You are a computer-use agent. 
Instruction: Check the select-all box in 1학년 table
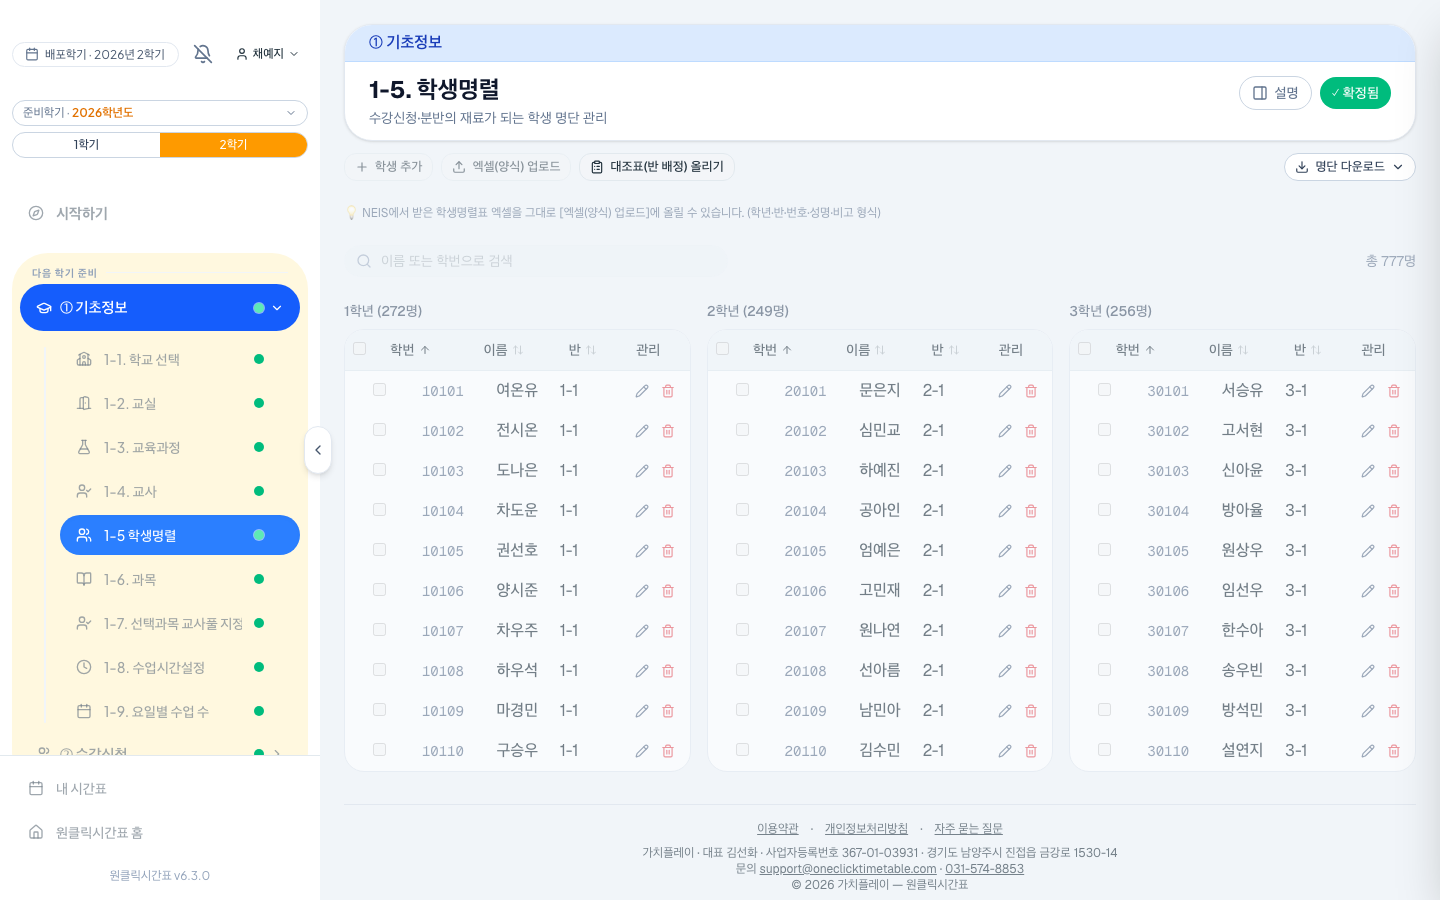(x=360, y=349)
